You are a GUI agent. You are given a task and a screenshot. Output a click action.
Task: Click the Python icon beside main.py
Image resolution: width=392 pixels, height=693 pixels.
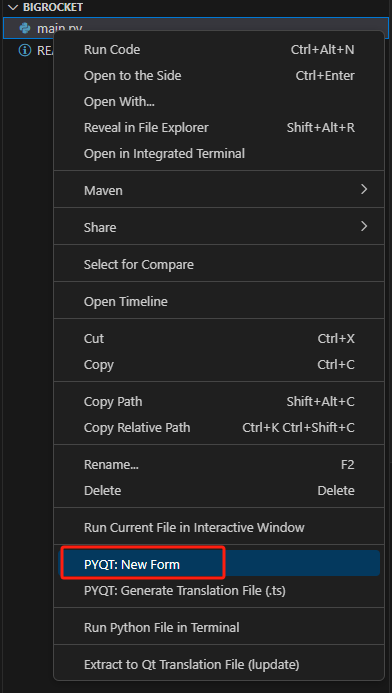click(x=25, y=28)
